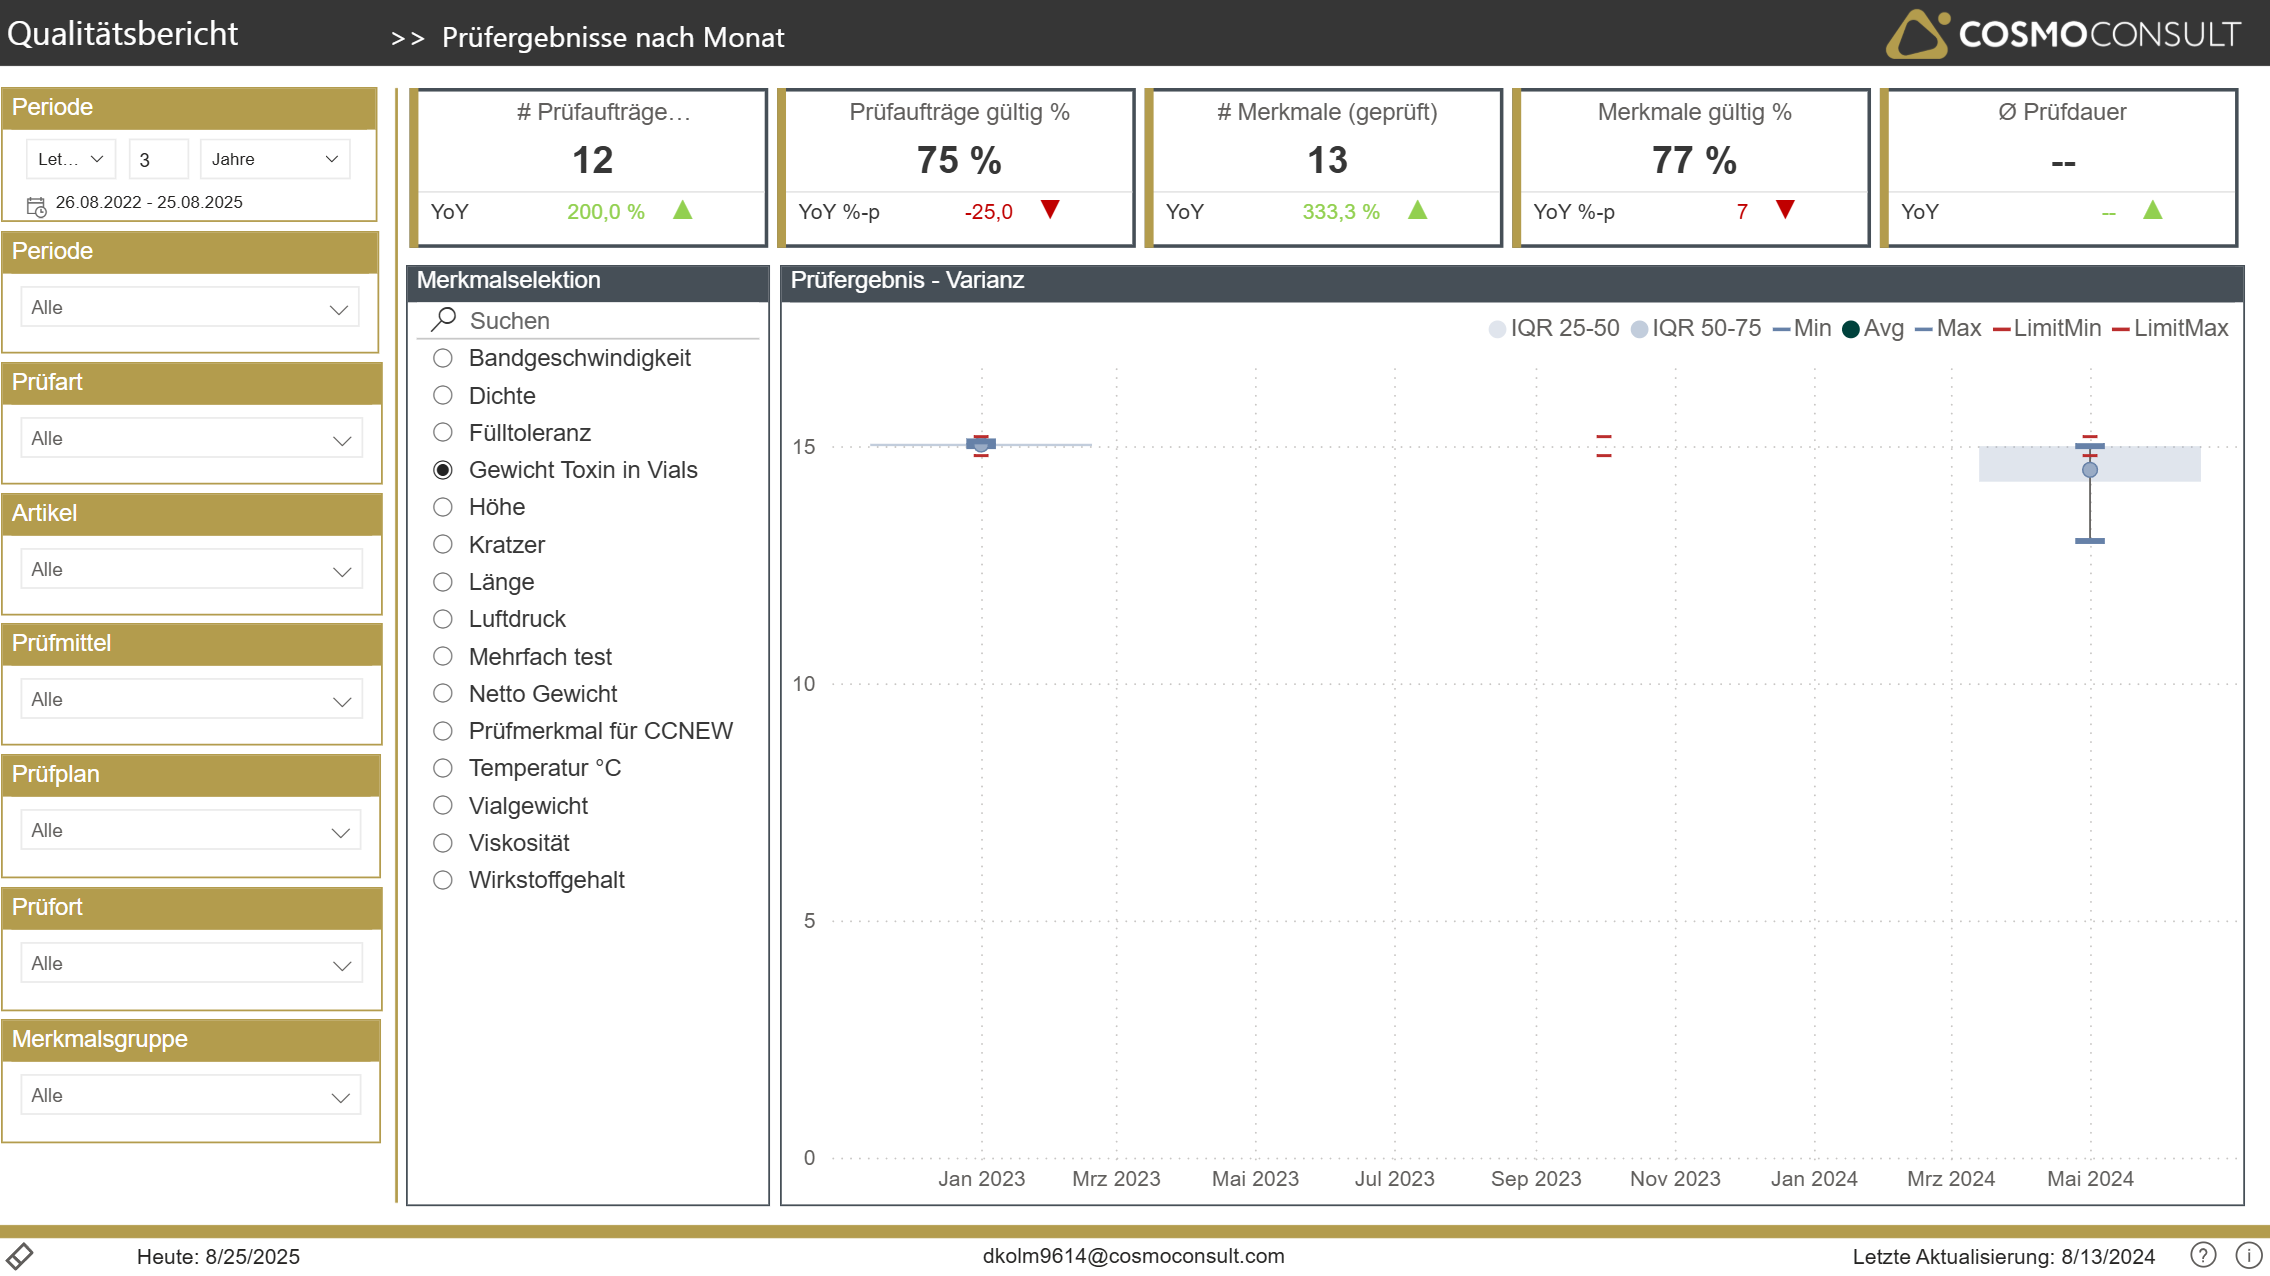Click the Qualitätsbericht report title
This screenshot has width=2270, height=1276.
pyautogui.click(x=123, y=34)
